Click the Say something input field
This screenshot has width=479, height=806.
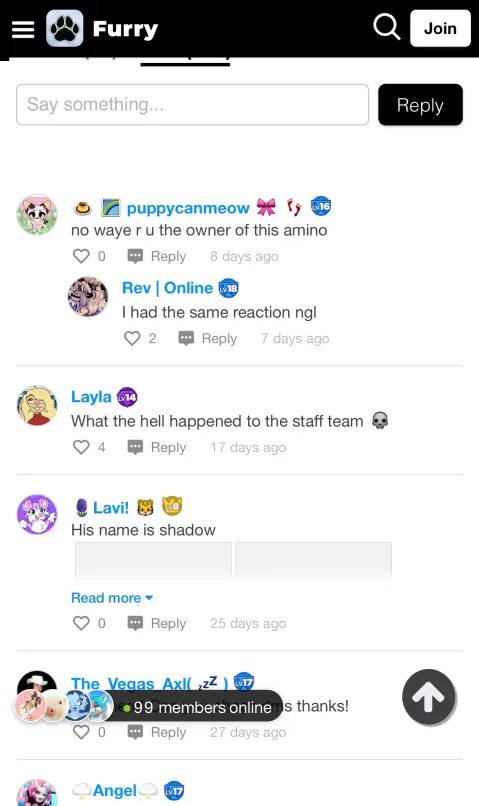point(192,105)
